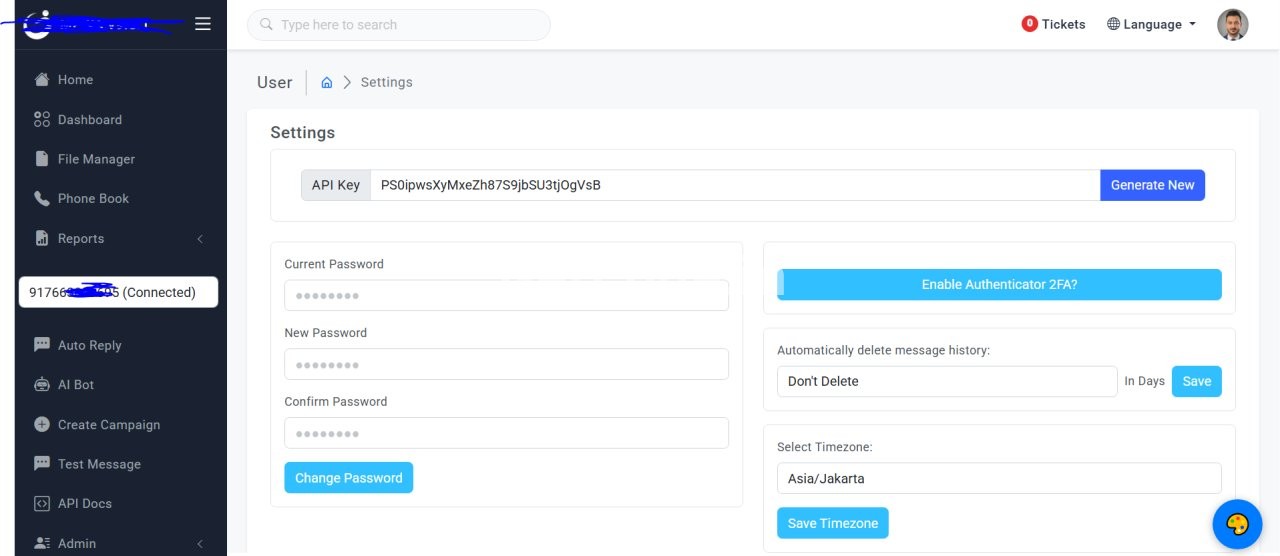Open the Home sidebar icon
Viewport: 1280px width, 556px height.
point(42,80)
